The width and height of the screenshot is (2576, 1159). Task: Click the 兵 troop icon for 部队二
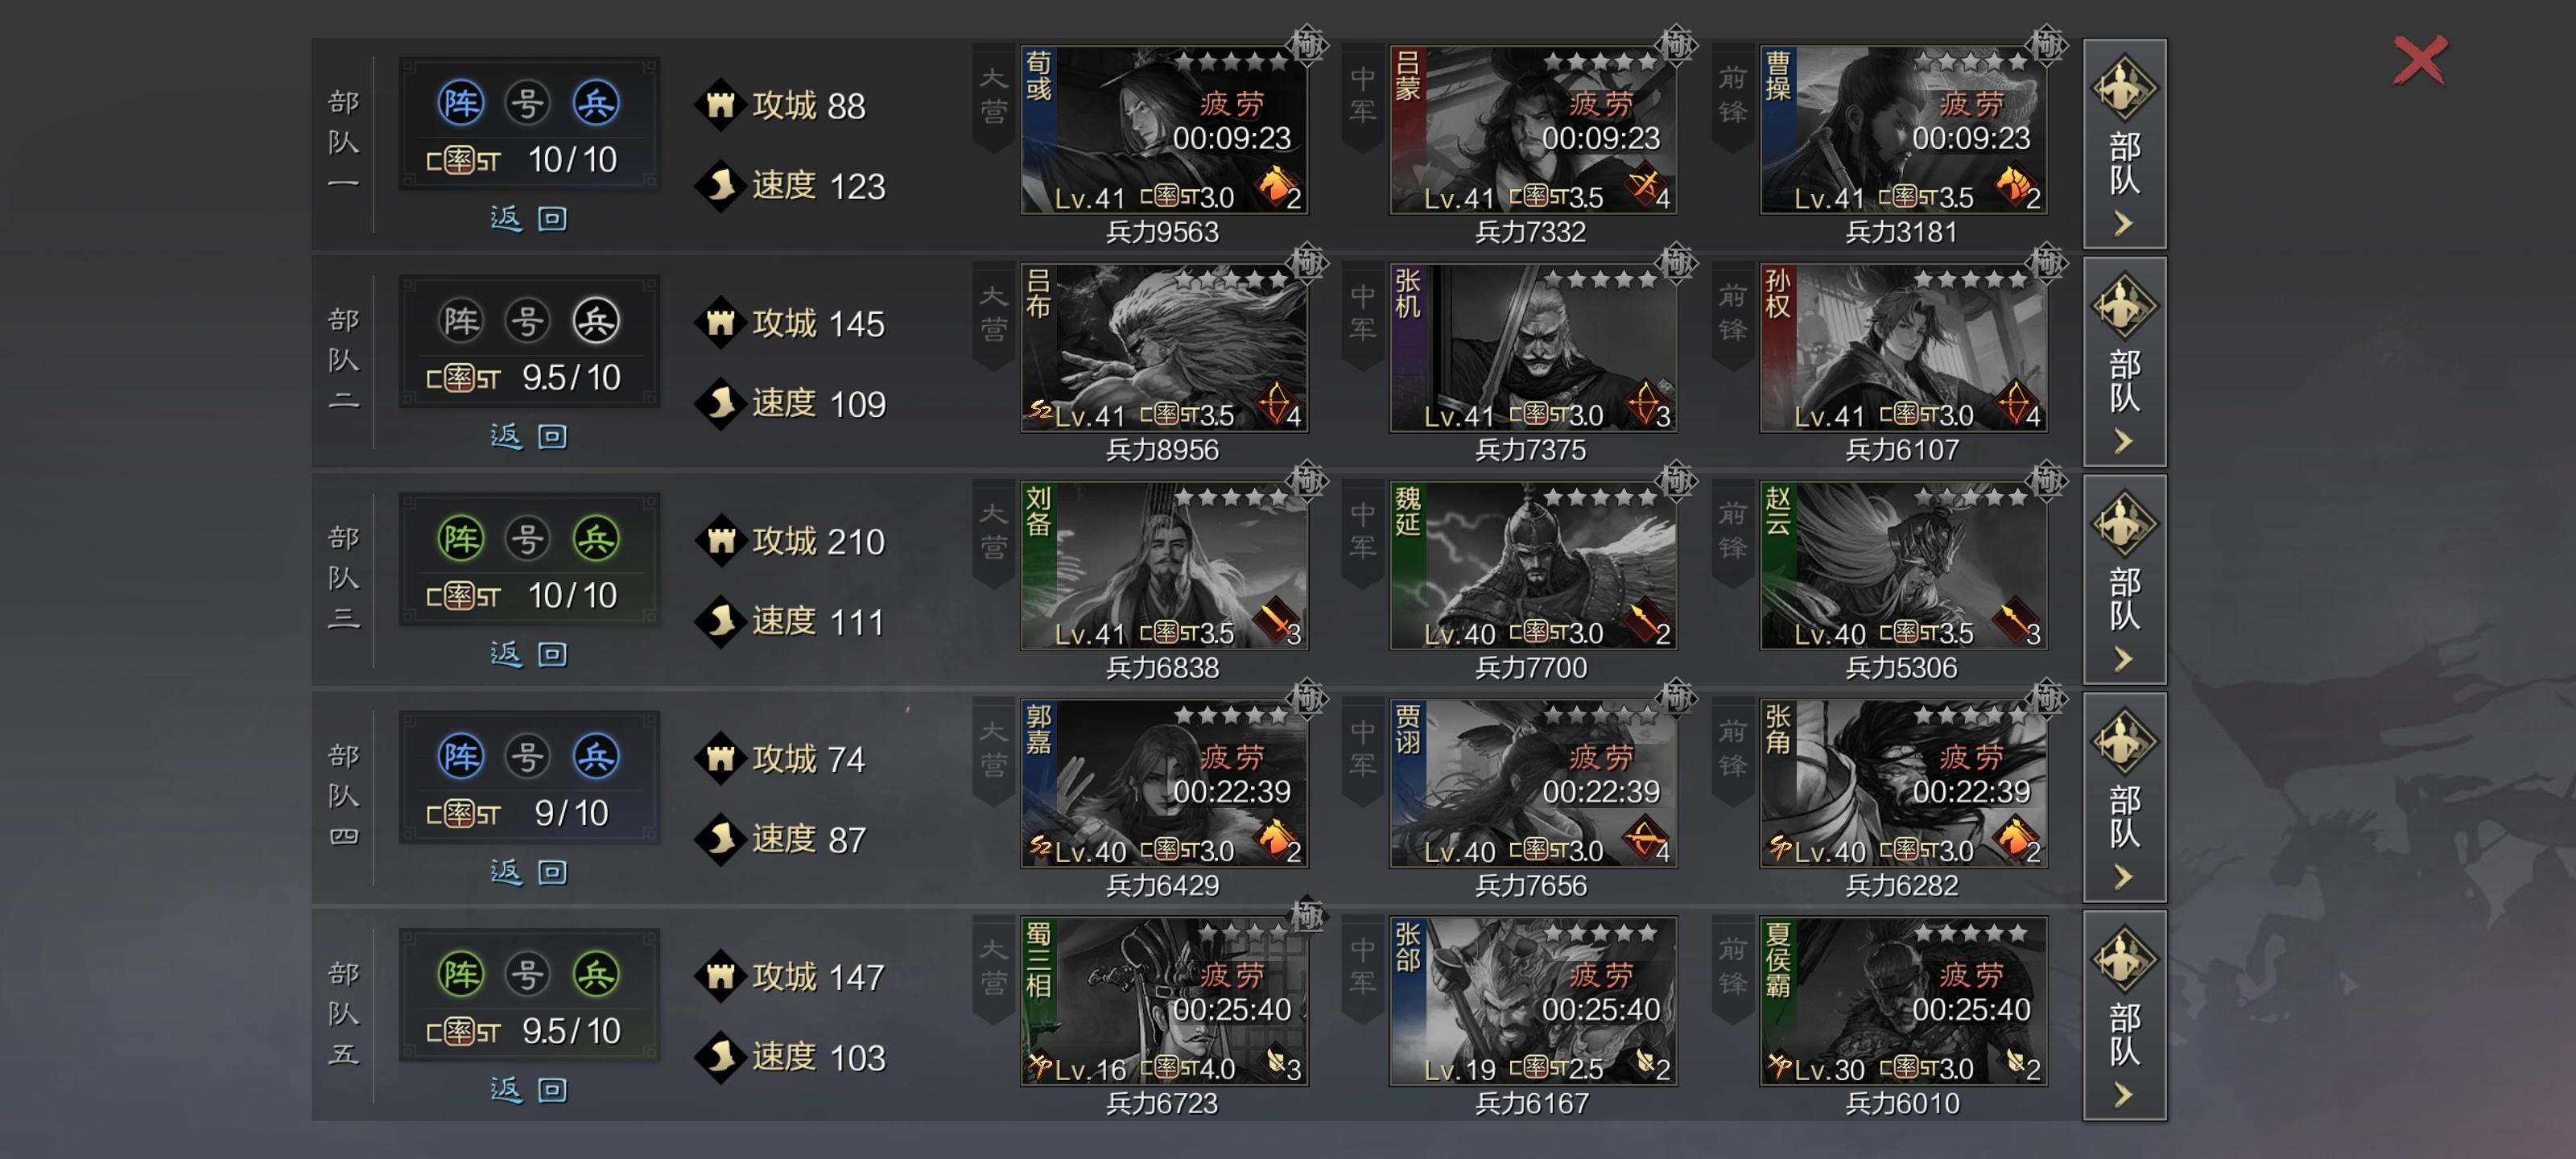[596, 321]
